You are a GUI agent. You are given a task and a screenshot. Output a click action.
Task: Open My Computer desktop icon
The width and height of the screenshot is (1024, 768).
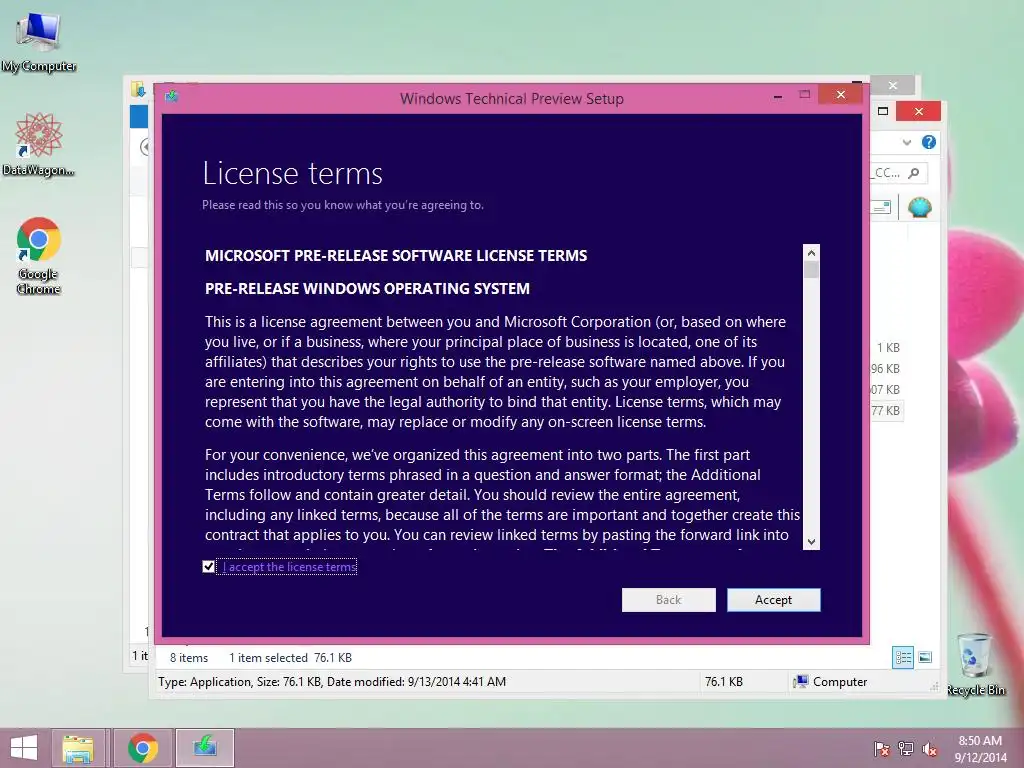tap(38, 42)
